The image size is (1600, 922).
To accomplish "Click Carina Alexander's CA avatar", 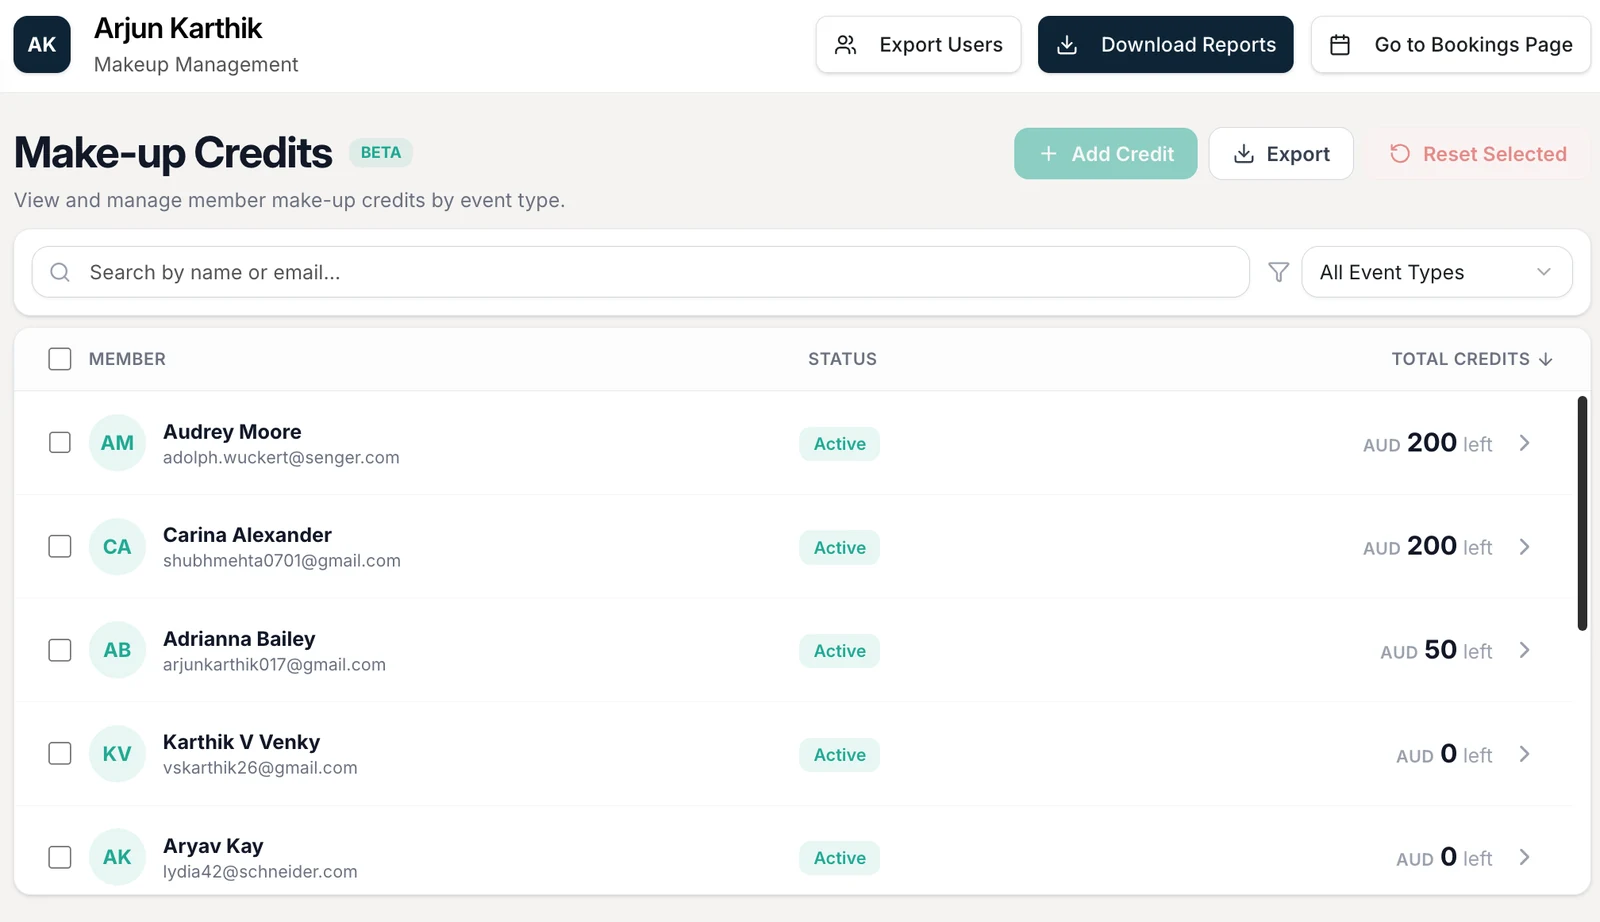I will tap(117, 547).
